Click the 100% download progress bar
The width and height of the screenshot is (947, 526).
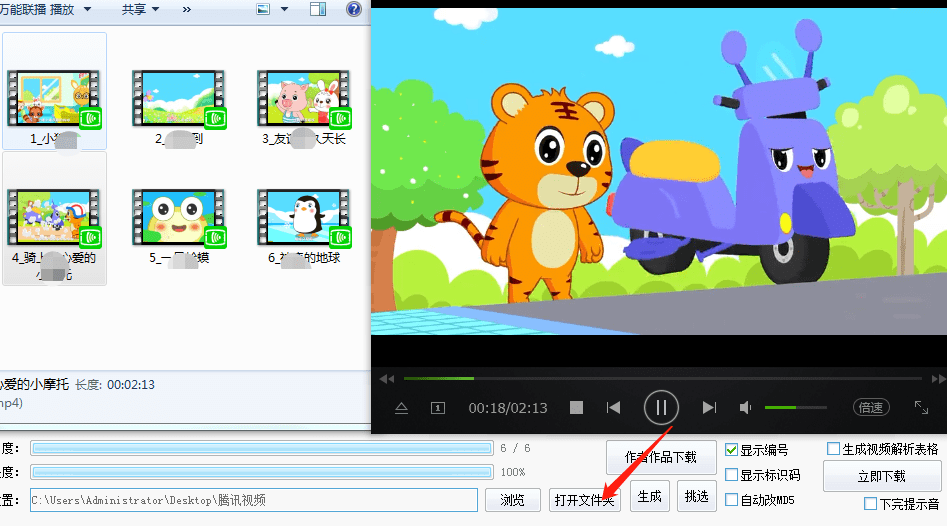click(262, 472)
